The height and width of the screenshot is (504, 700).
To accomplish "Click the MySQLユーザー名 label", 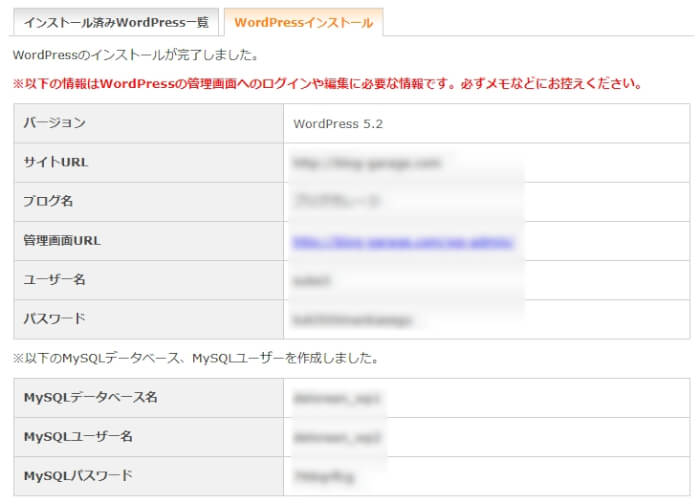I will pos(78,437).
